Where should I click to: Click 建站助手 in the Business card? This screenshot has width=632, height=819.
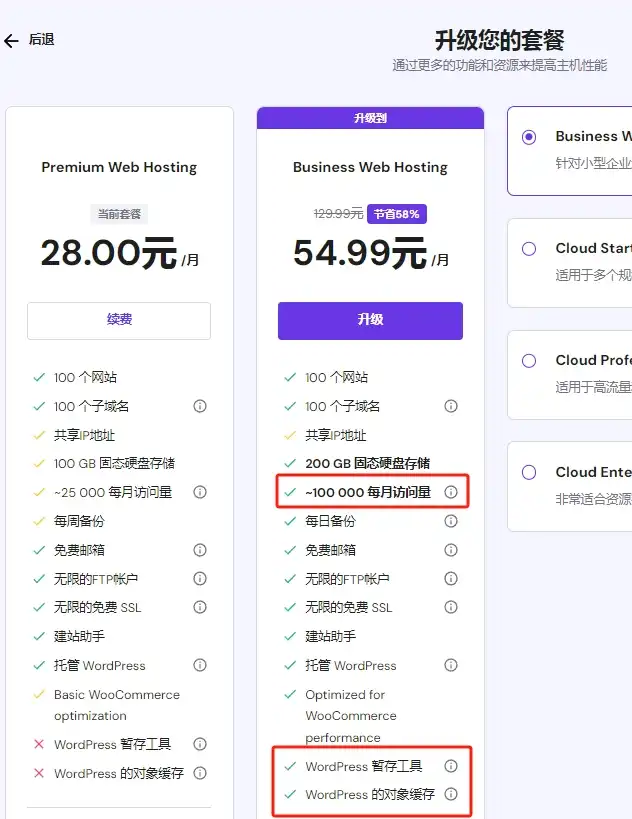[x=331, y=636]
